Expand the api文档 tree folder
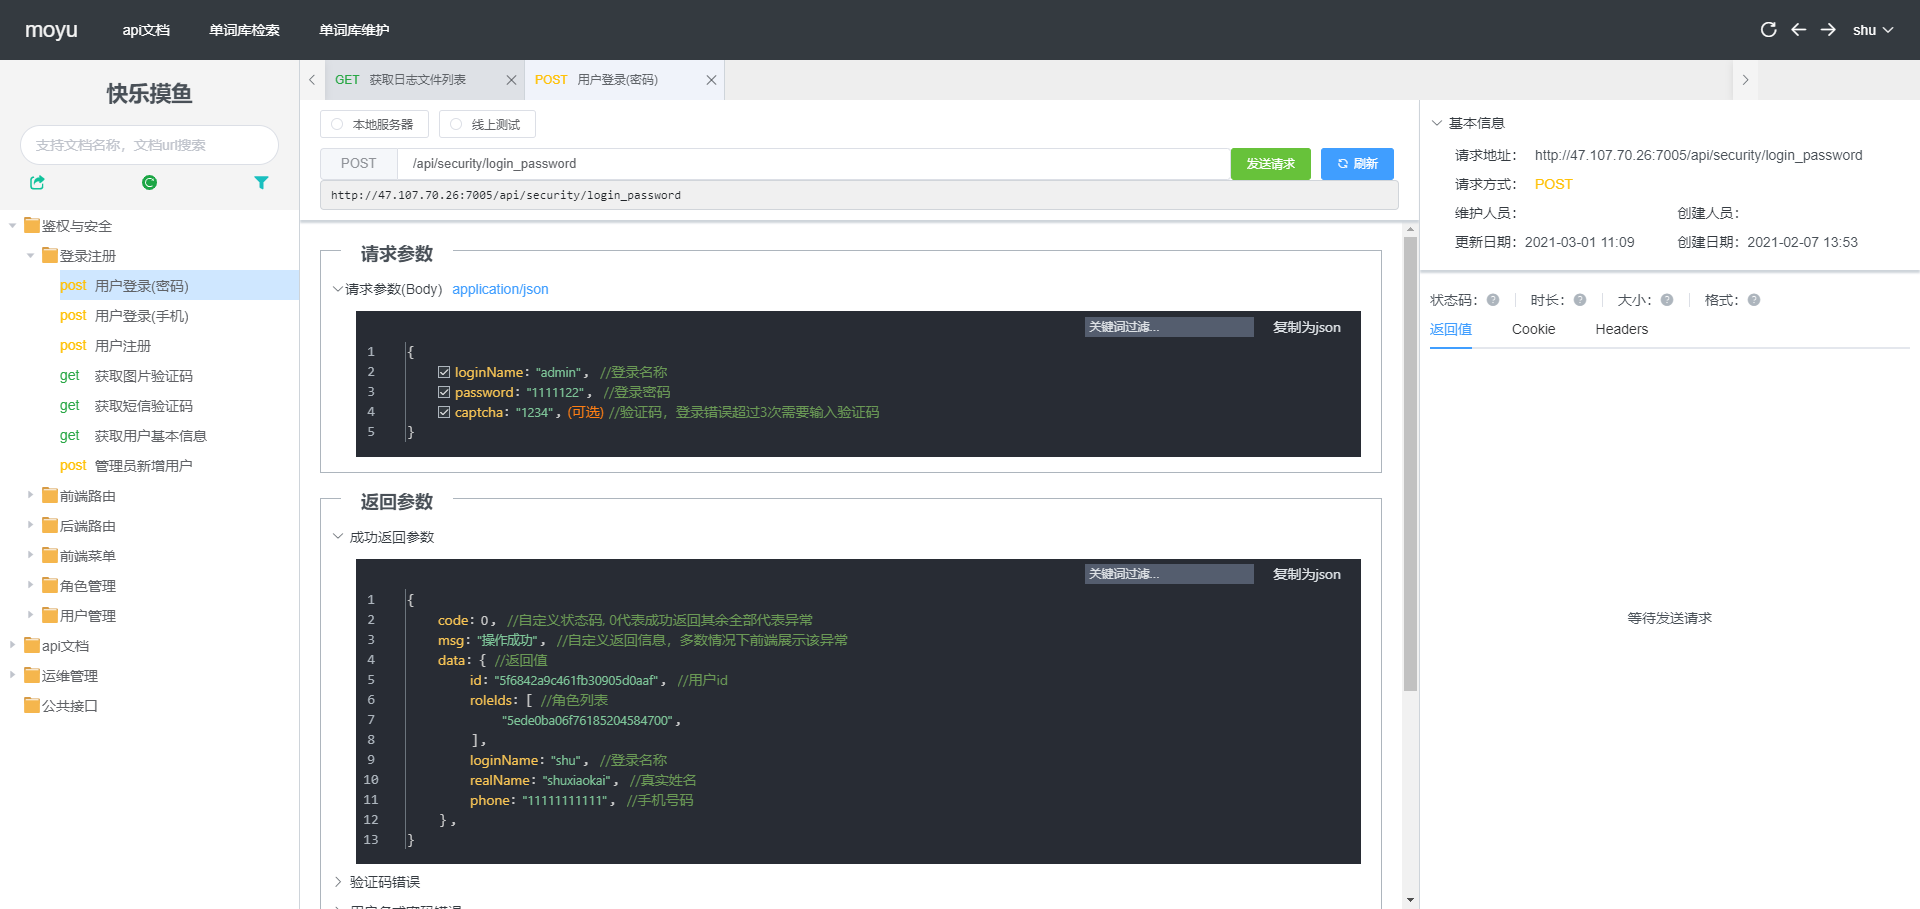This screenshot has height=909, width=1920. click(13, 645)
